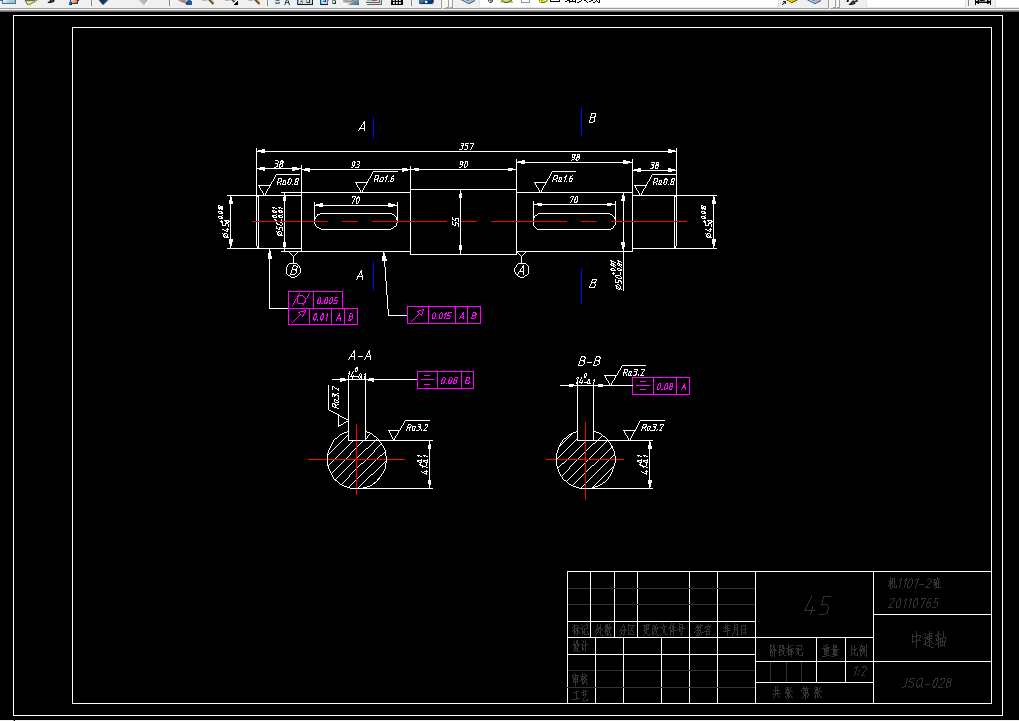Select the drawing number JSQ-028
Viewport: 1019px width, 721px height.
coord(927,683)
